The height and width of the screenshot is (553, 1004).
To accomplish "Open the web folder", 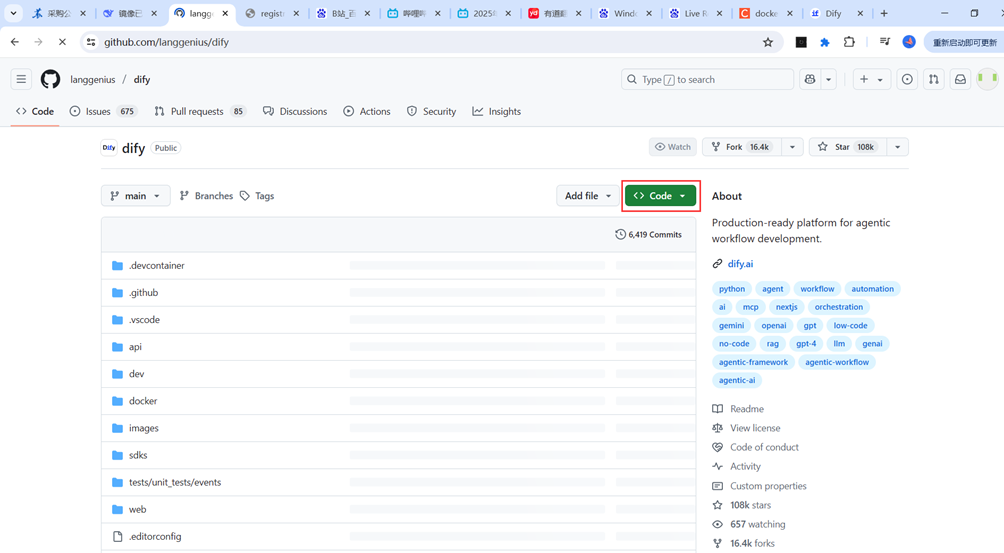I will (x=137, y=509).
